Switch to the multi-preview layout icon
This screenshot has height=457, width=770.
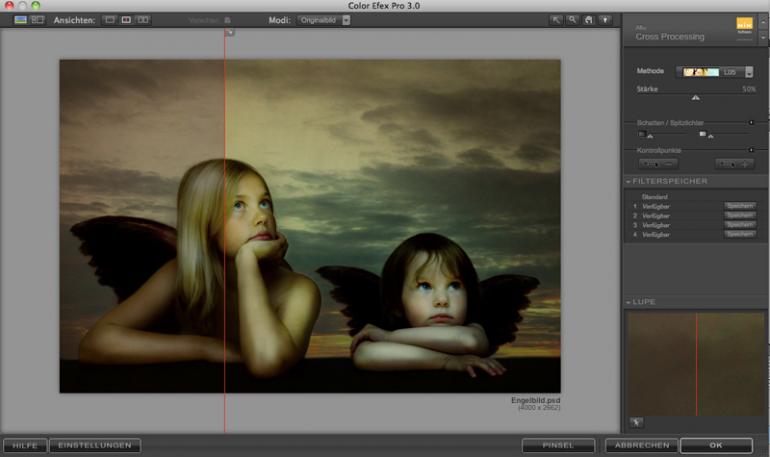[x=37, y=20]
